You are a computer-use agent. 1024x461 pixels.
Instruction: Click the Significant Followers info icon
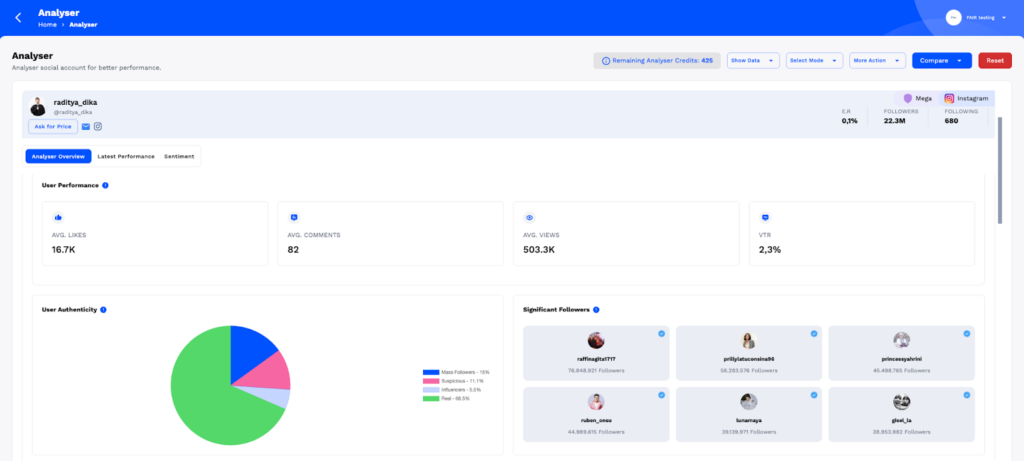tap(596, 310)
